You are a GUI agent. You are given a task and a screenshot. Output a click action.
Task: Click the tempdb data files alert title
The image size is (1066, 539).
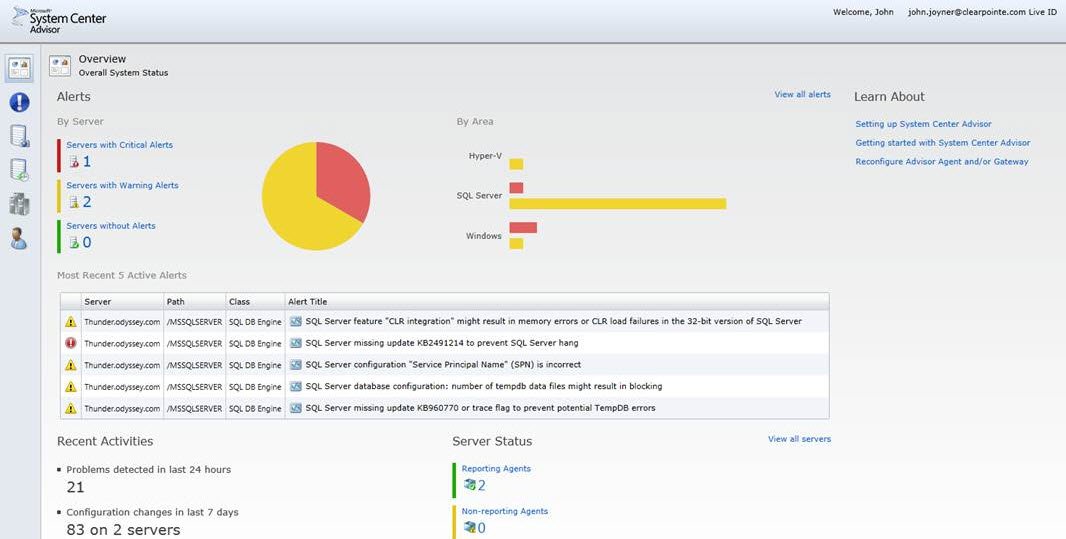(483, 387)
